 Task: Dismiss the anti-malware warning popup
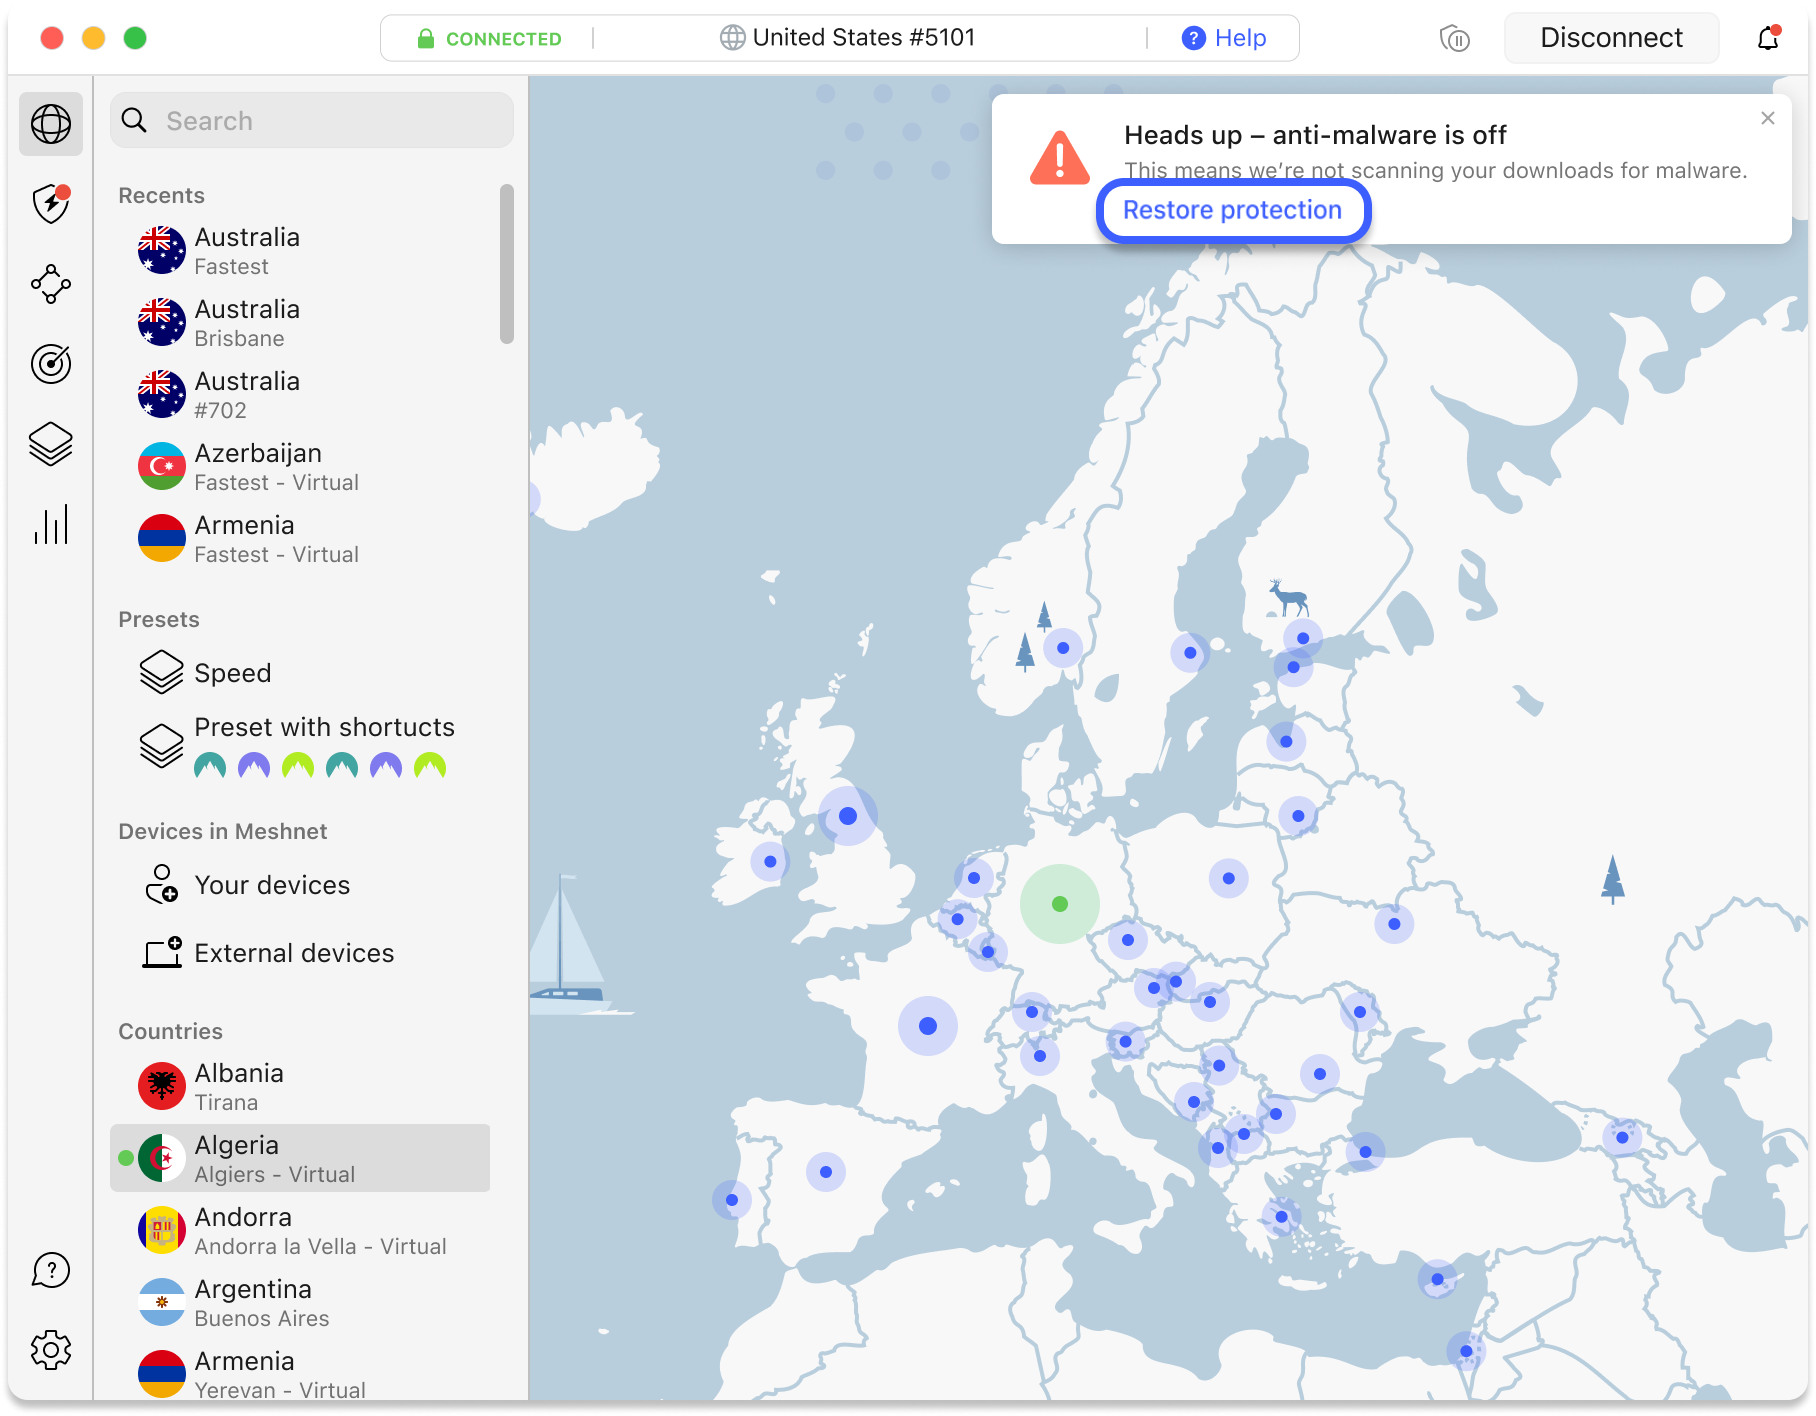click(1767, 118)
